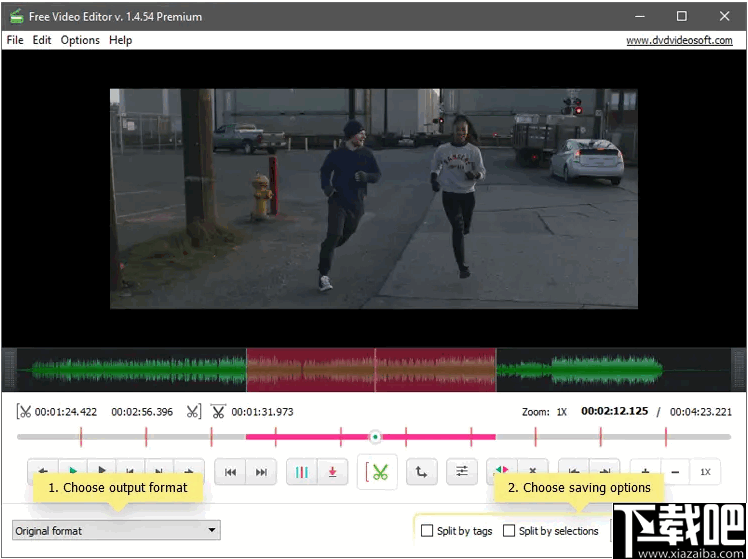Cut selection with the green scissors button
The width and height of the screenshot is (748, 559).
click(377, 472)
